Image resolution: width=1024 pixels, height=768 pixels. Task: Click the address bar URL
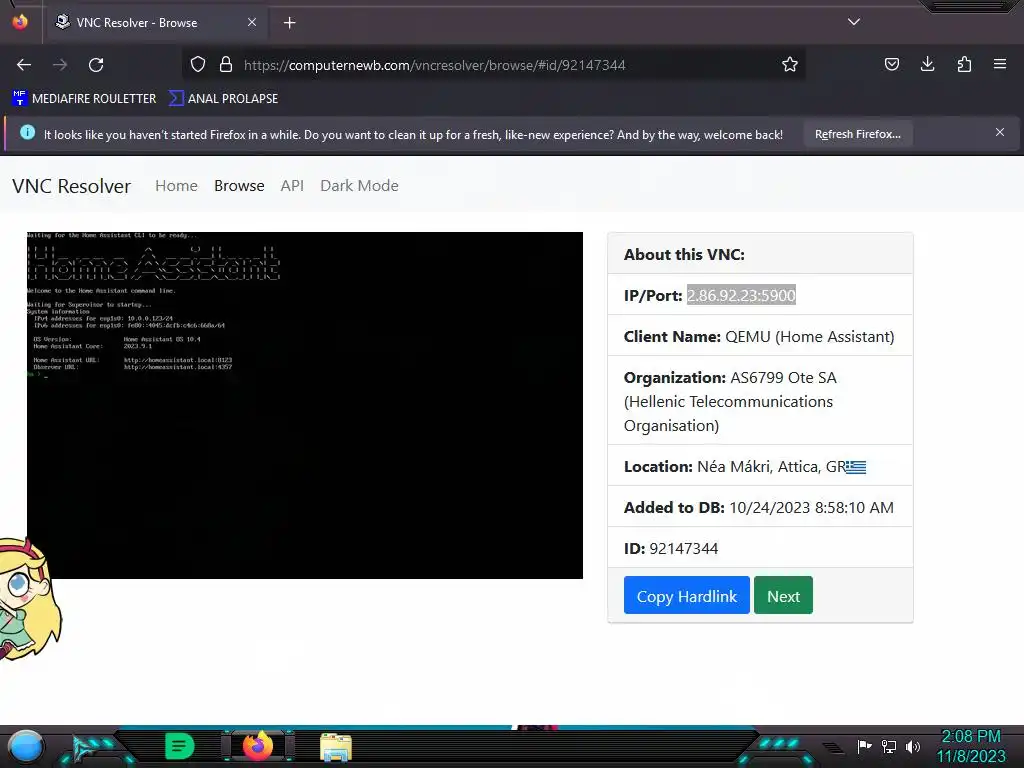pos(435,65)
